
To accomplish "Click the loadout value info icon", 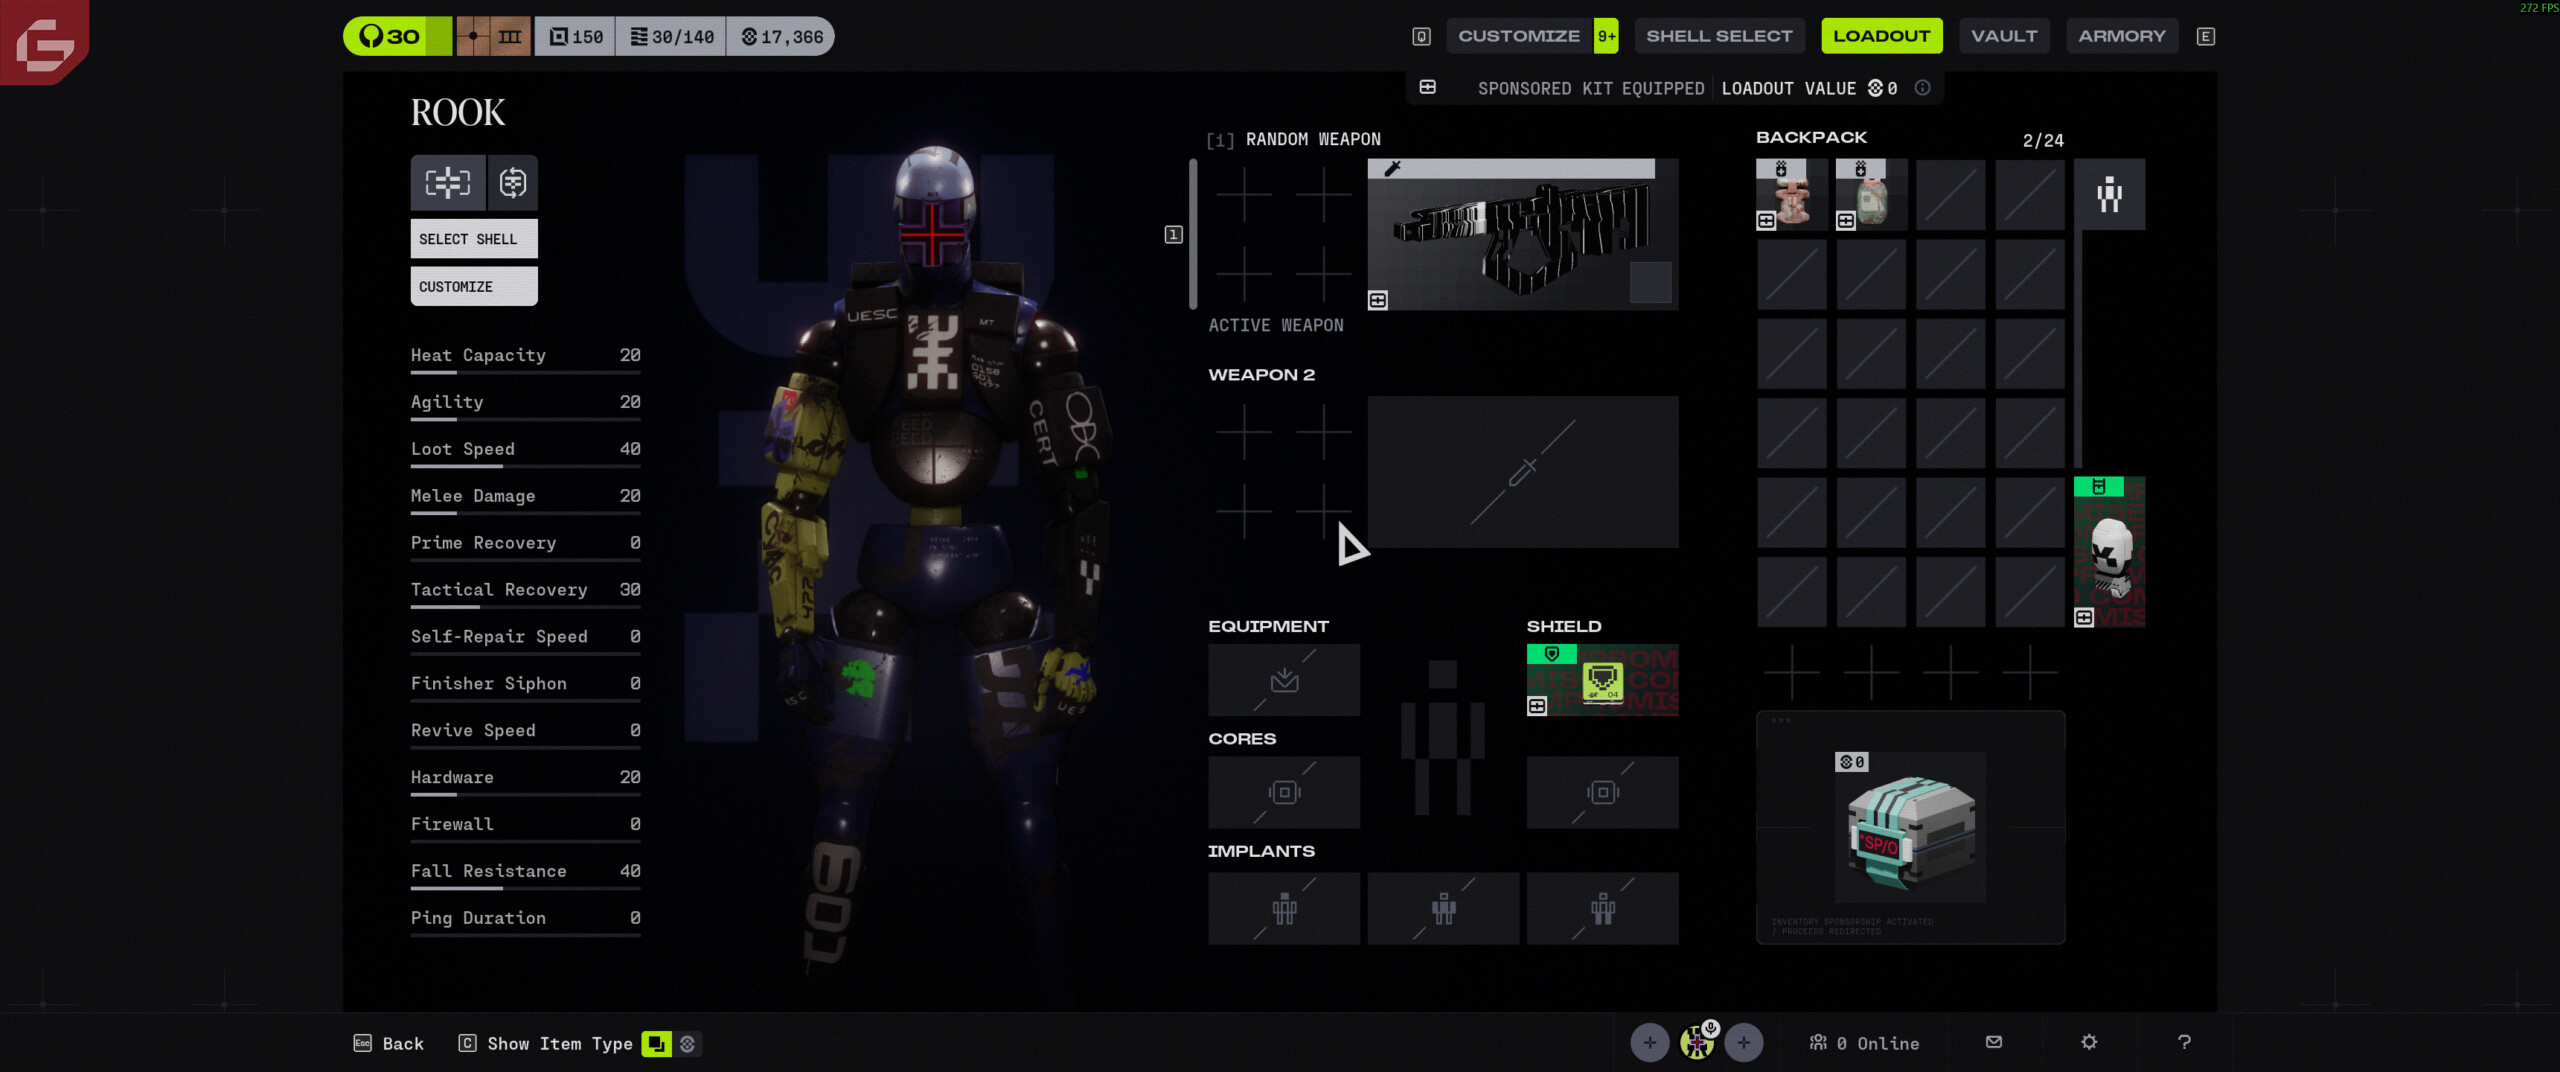I will 1922,88.
